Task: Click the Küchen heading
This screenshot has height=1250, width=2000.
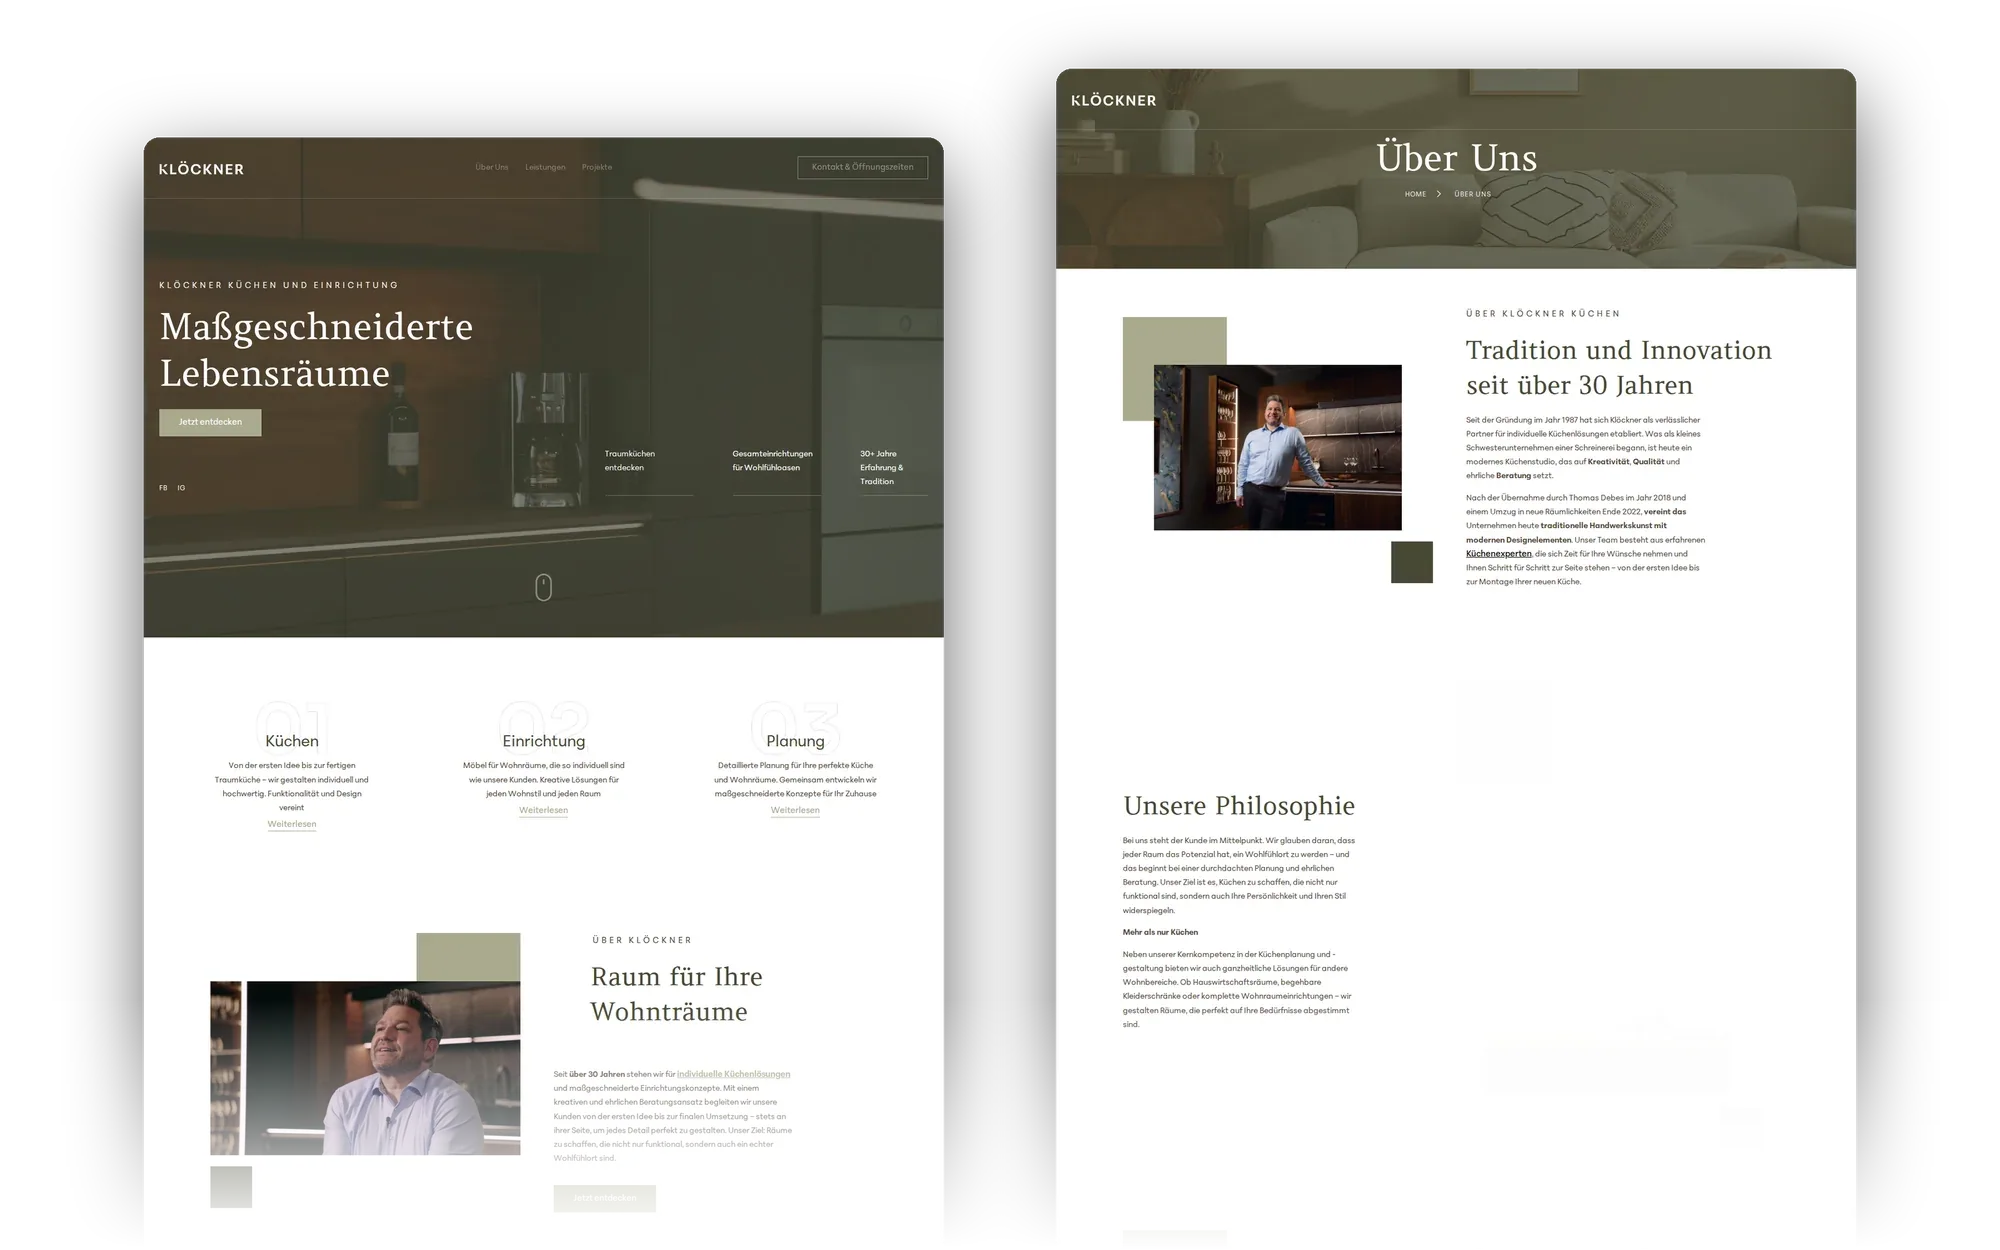Action: [292, 741]
